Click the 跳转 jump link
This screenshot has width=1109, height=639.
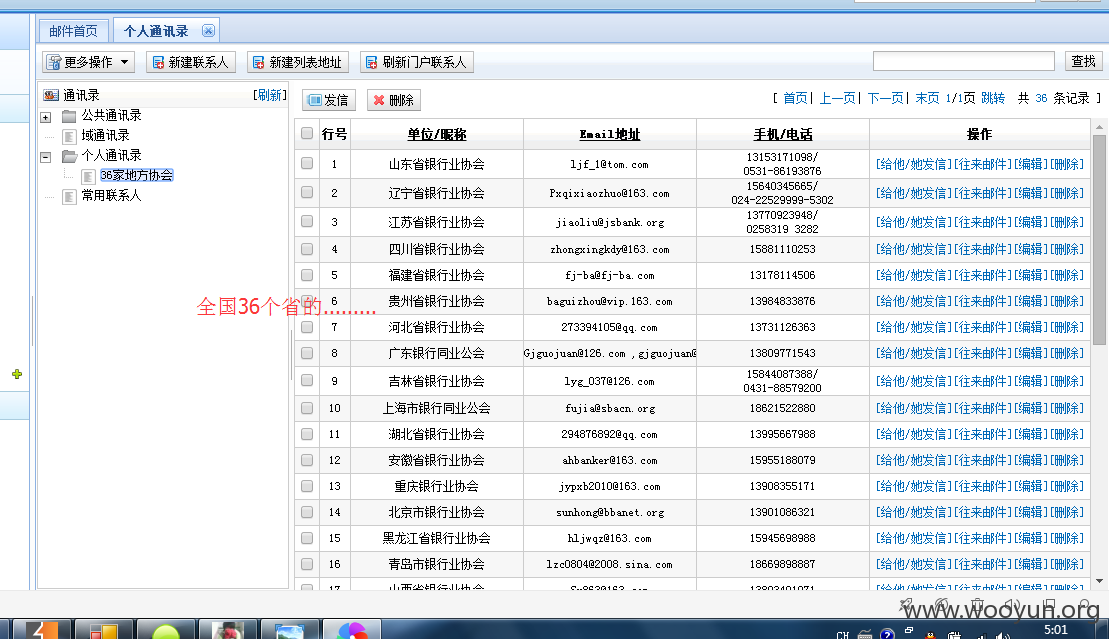coord(993,98)
